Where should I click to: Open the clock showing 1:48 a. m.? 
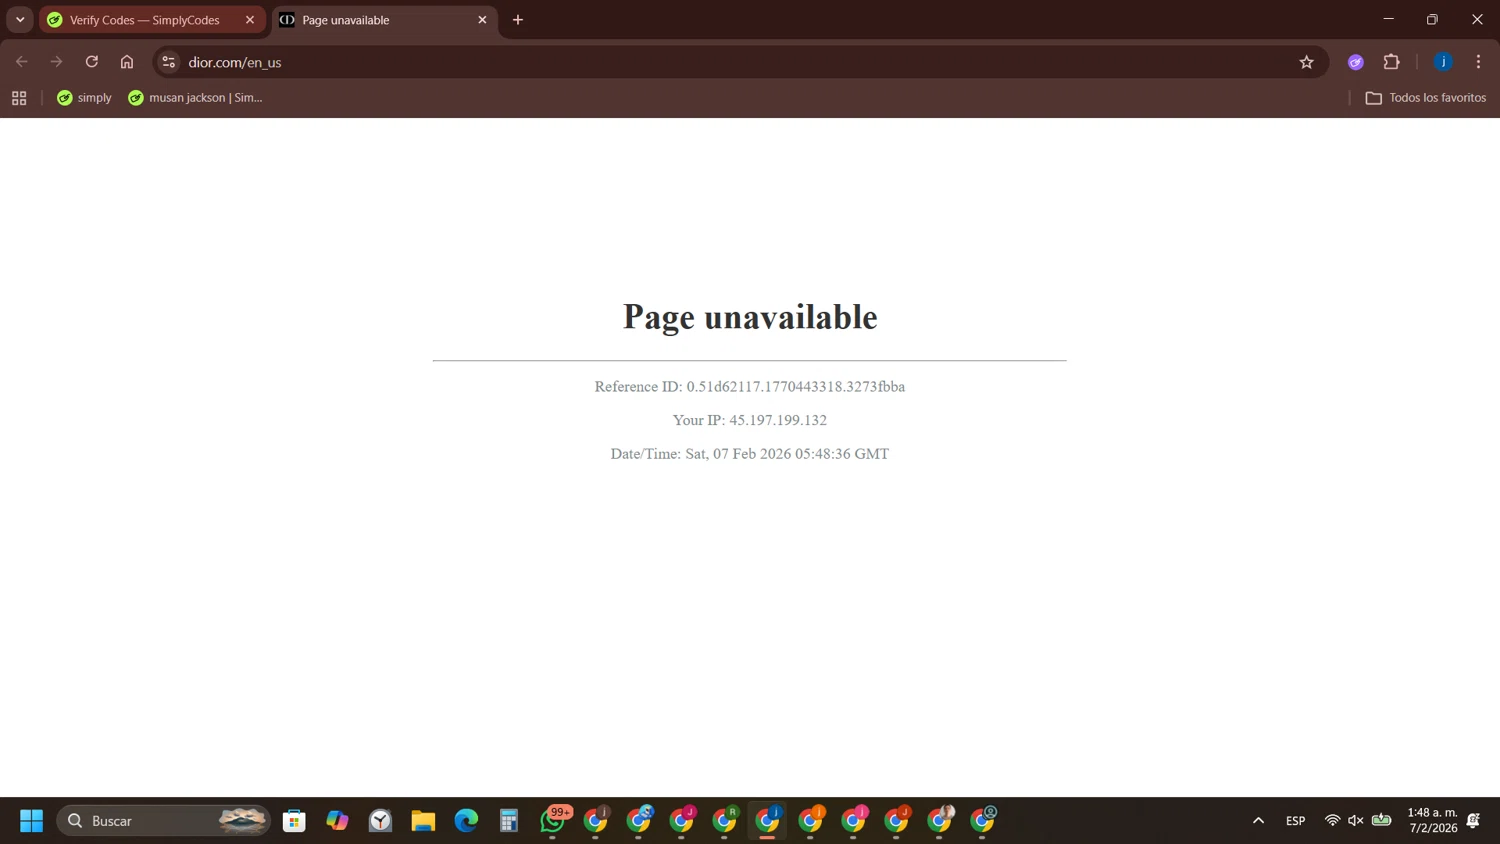(1432, 821)
